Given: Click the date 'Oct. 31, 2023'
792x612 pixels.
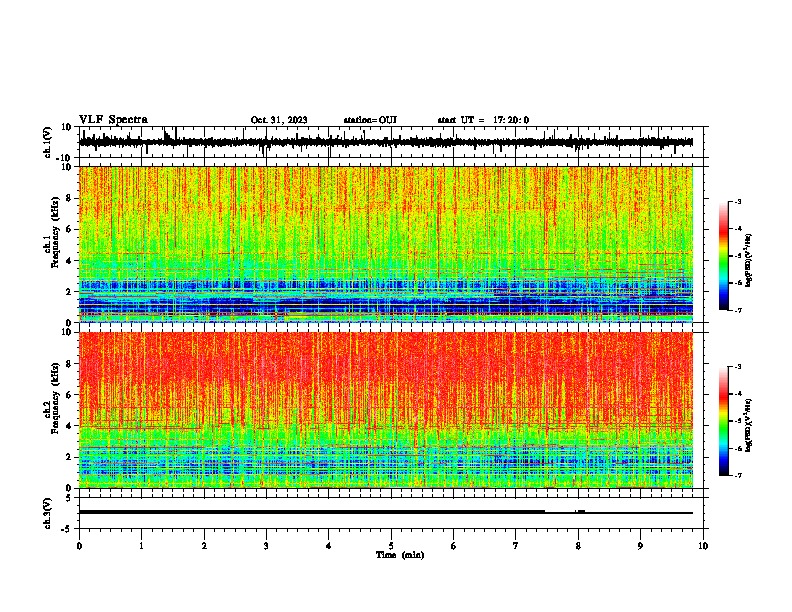Looking at the screenshot, I should [x=279, y=120].
